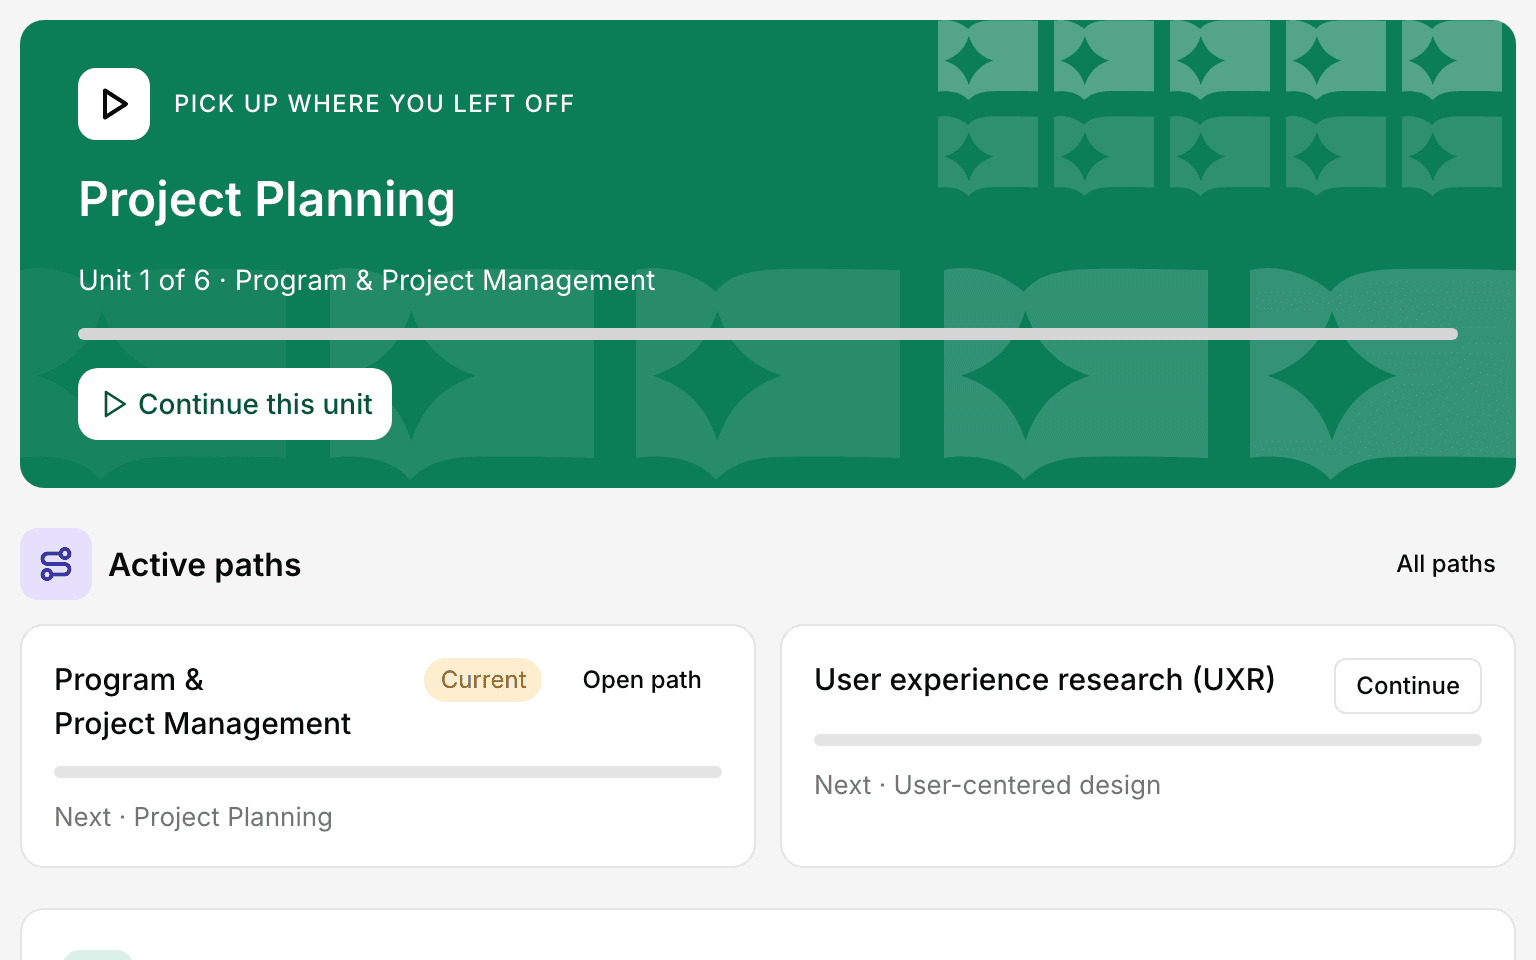Open All paths link
This screenshot has width=1536, height=960.
1446,564
